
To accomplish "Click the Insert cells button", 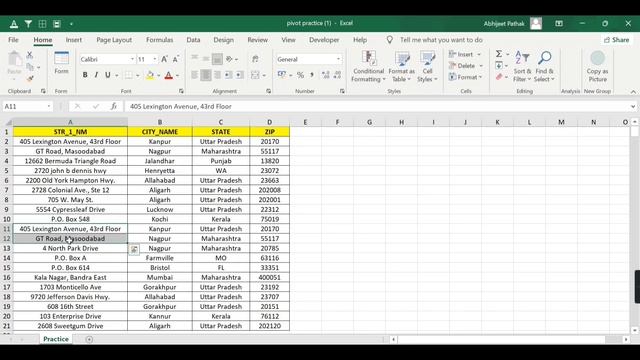I will tap(465, 54).
